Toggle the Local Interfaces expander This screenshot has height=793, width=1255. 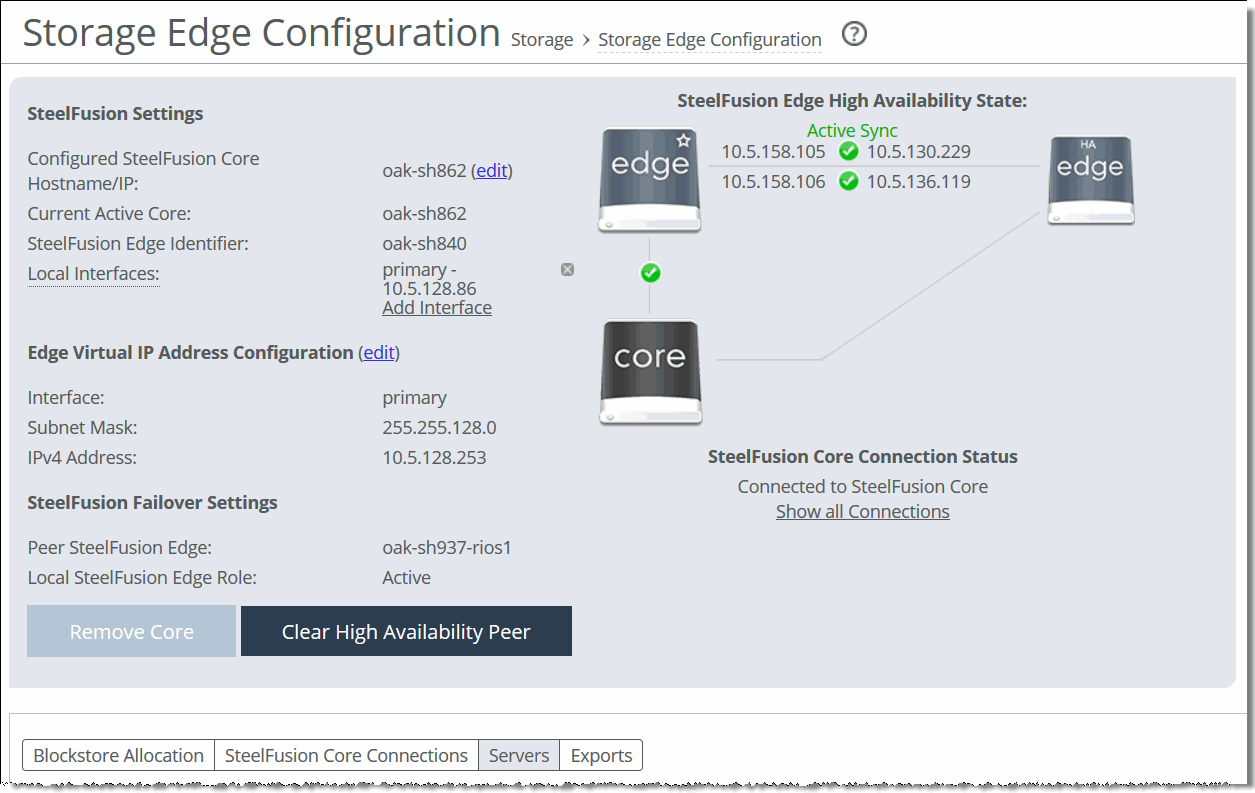(x=92, y=273)
